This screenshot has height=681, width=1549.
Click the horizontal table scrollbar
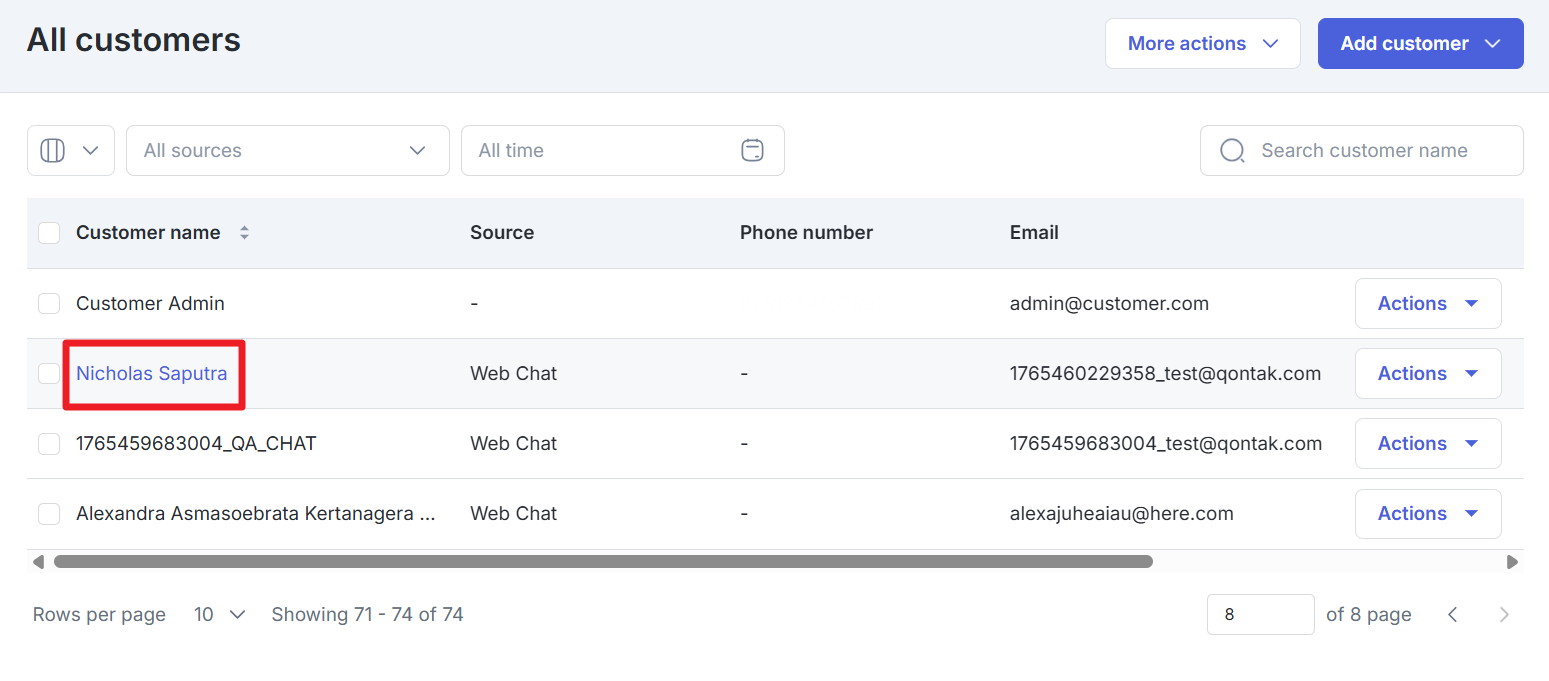click(603, 562)
